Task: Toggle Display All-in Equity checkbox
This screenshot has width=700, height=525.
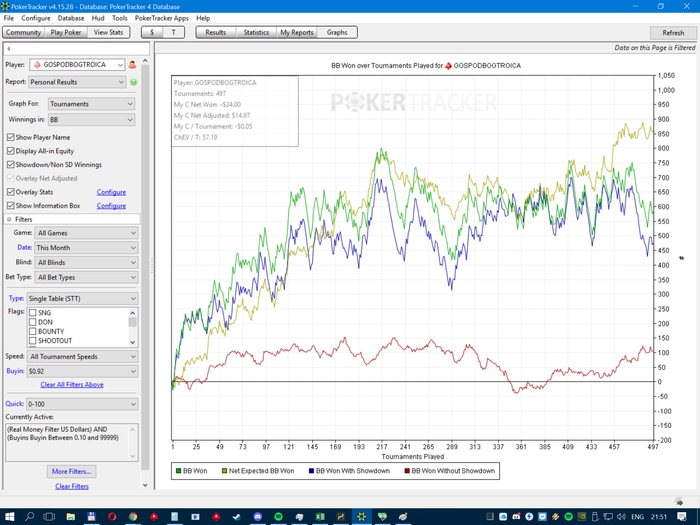Action: coord(11,151)
